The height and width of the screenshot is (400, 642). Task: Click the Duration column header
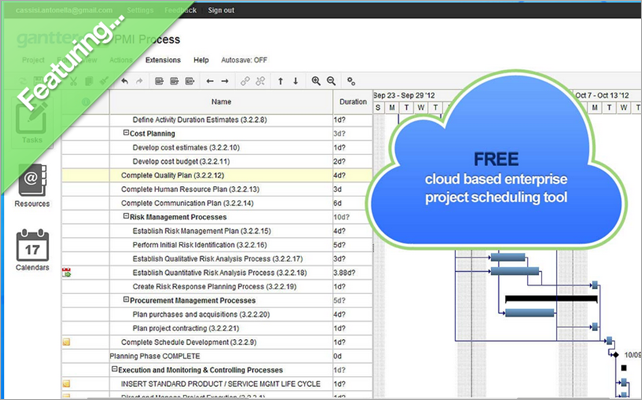[x=353, y=102]
